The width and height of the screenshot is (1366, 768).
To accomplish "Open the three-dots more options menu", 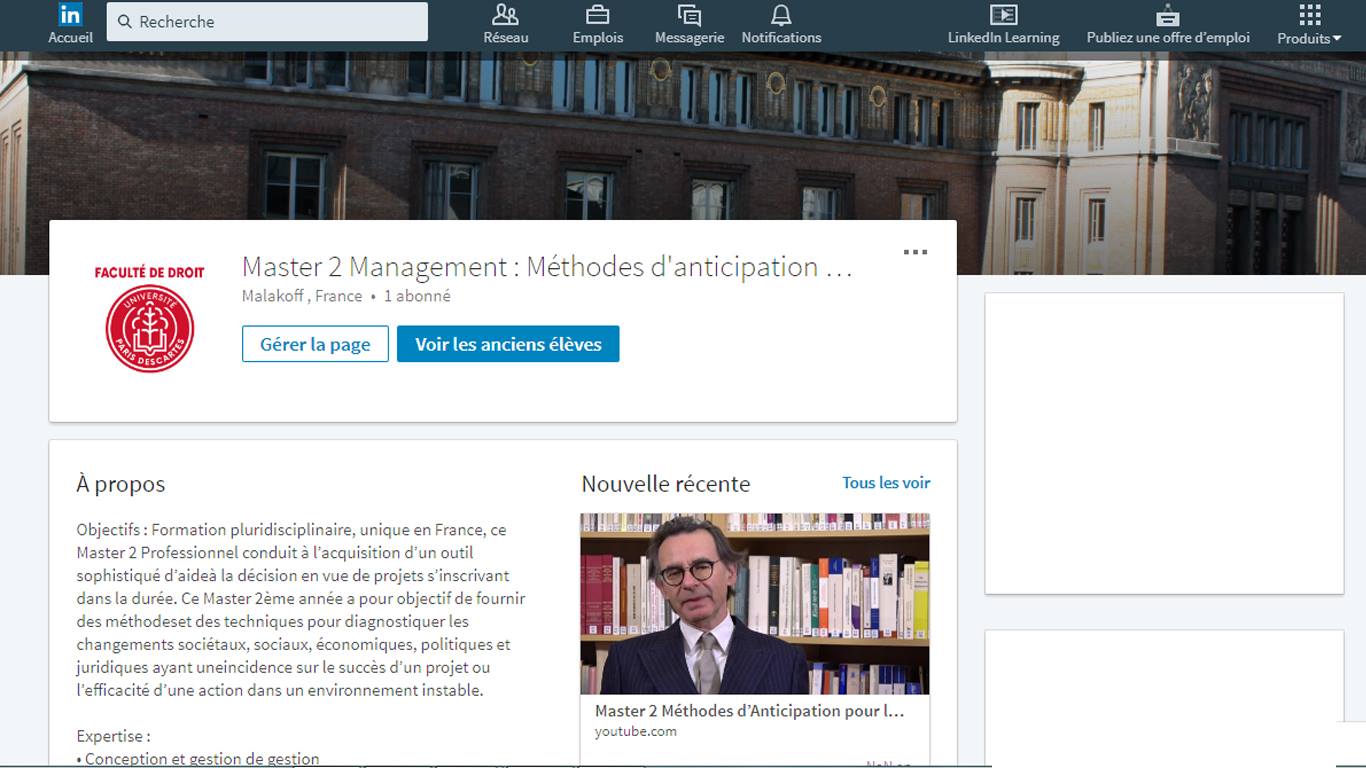I will pos(915,252).
